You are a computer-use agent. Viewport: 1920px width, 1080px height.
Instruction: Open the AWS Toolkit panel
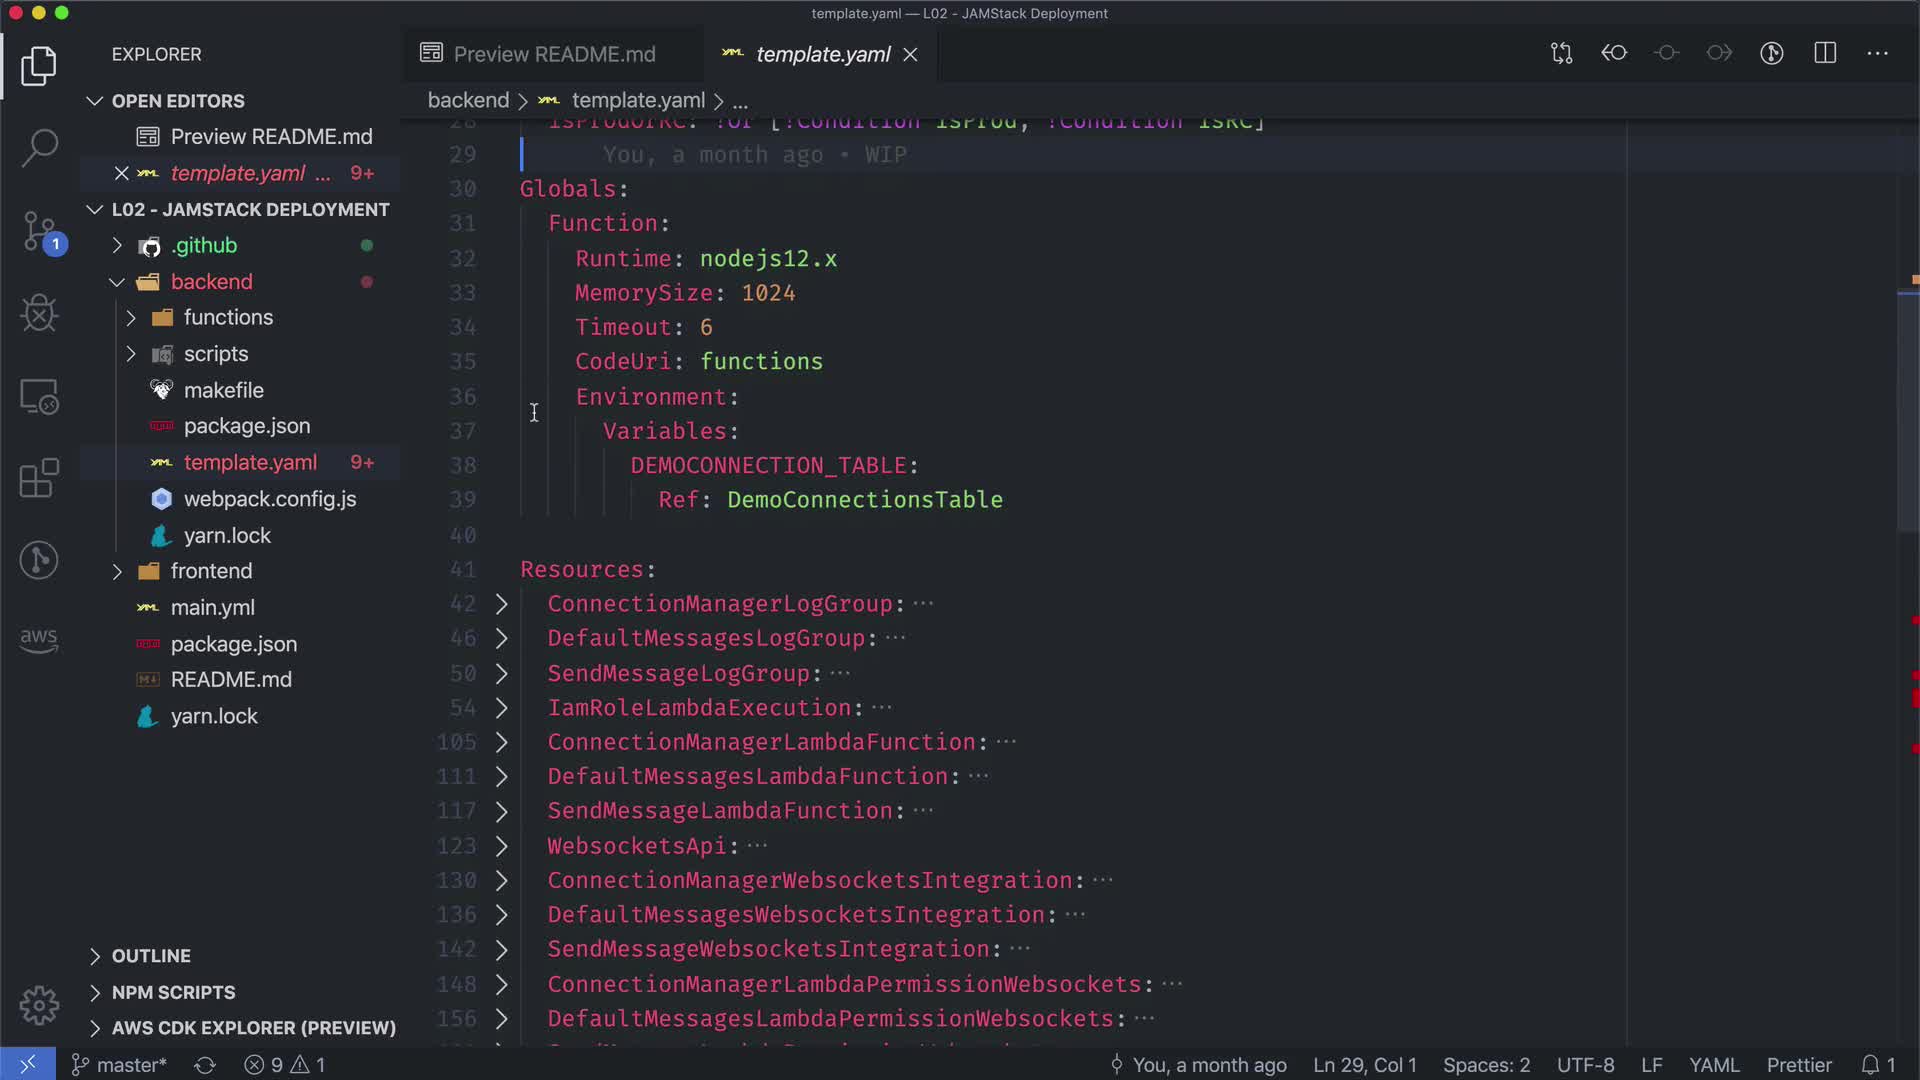pos(39,639)
